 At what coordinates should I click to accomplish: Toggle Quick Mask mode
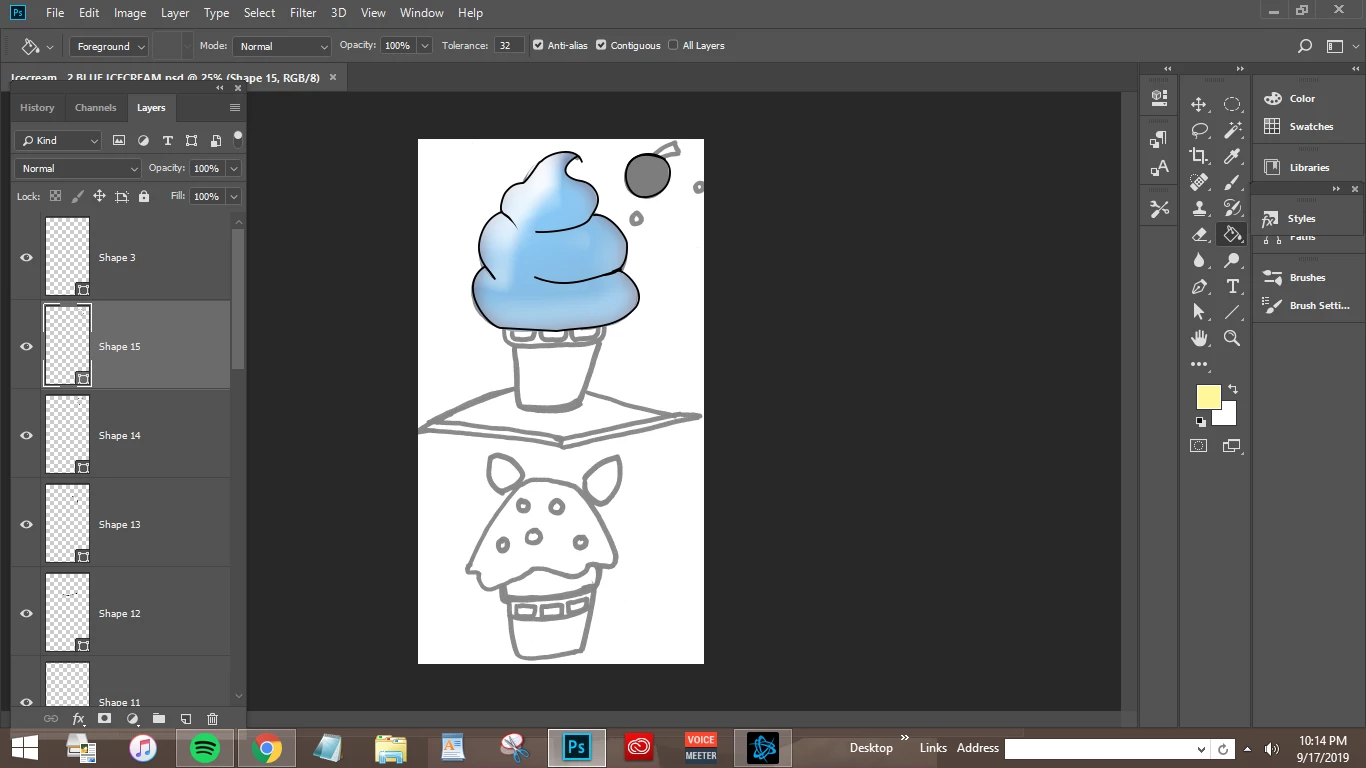pyautogui.click(x=1199, y=446)
